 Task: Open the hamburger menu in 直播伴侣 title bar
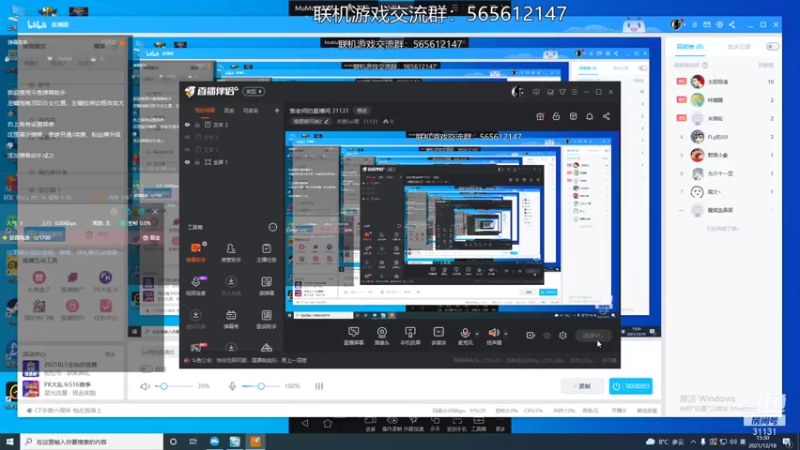tap(574, 92)
